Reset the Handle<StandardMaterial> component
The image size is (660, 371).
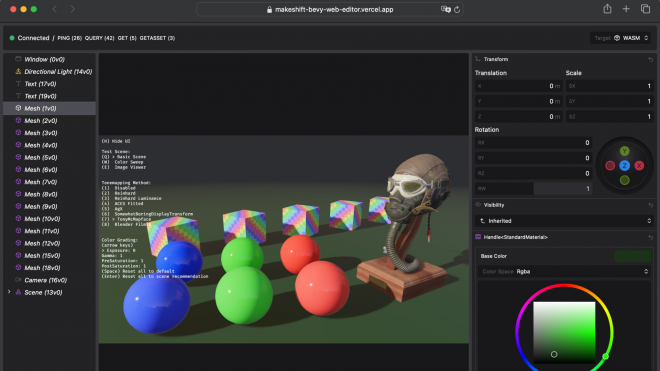tap(650, 238)
